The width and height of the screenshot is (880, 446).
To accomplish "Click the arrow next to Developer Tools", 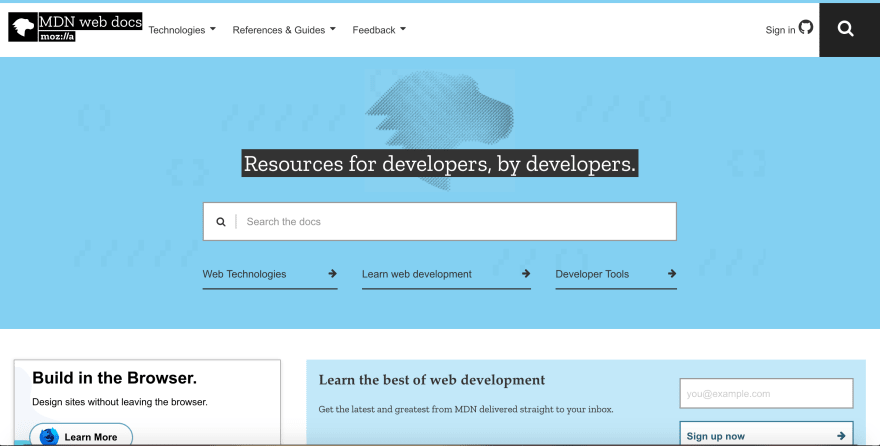I will 672,274.
